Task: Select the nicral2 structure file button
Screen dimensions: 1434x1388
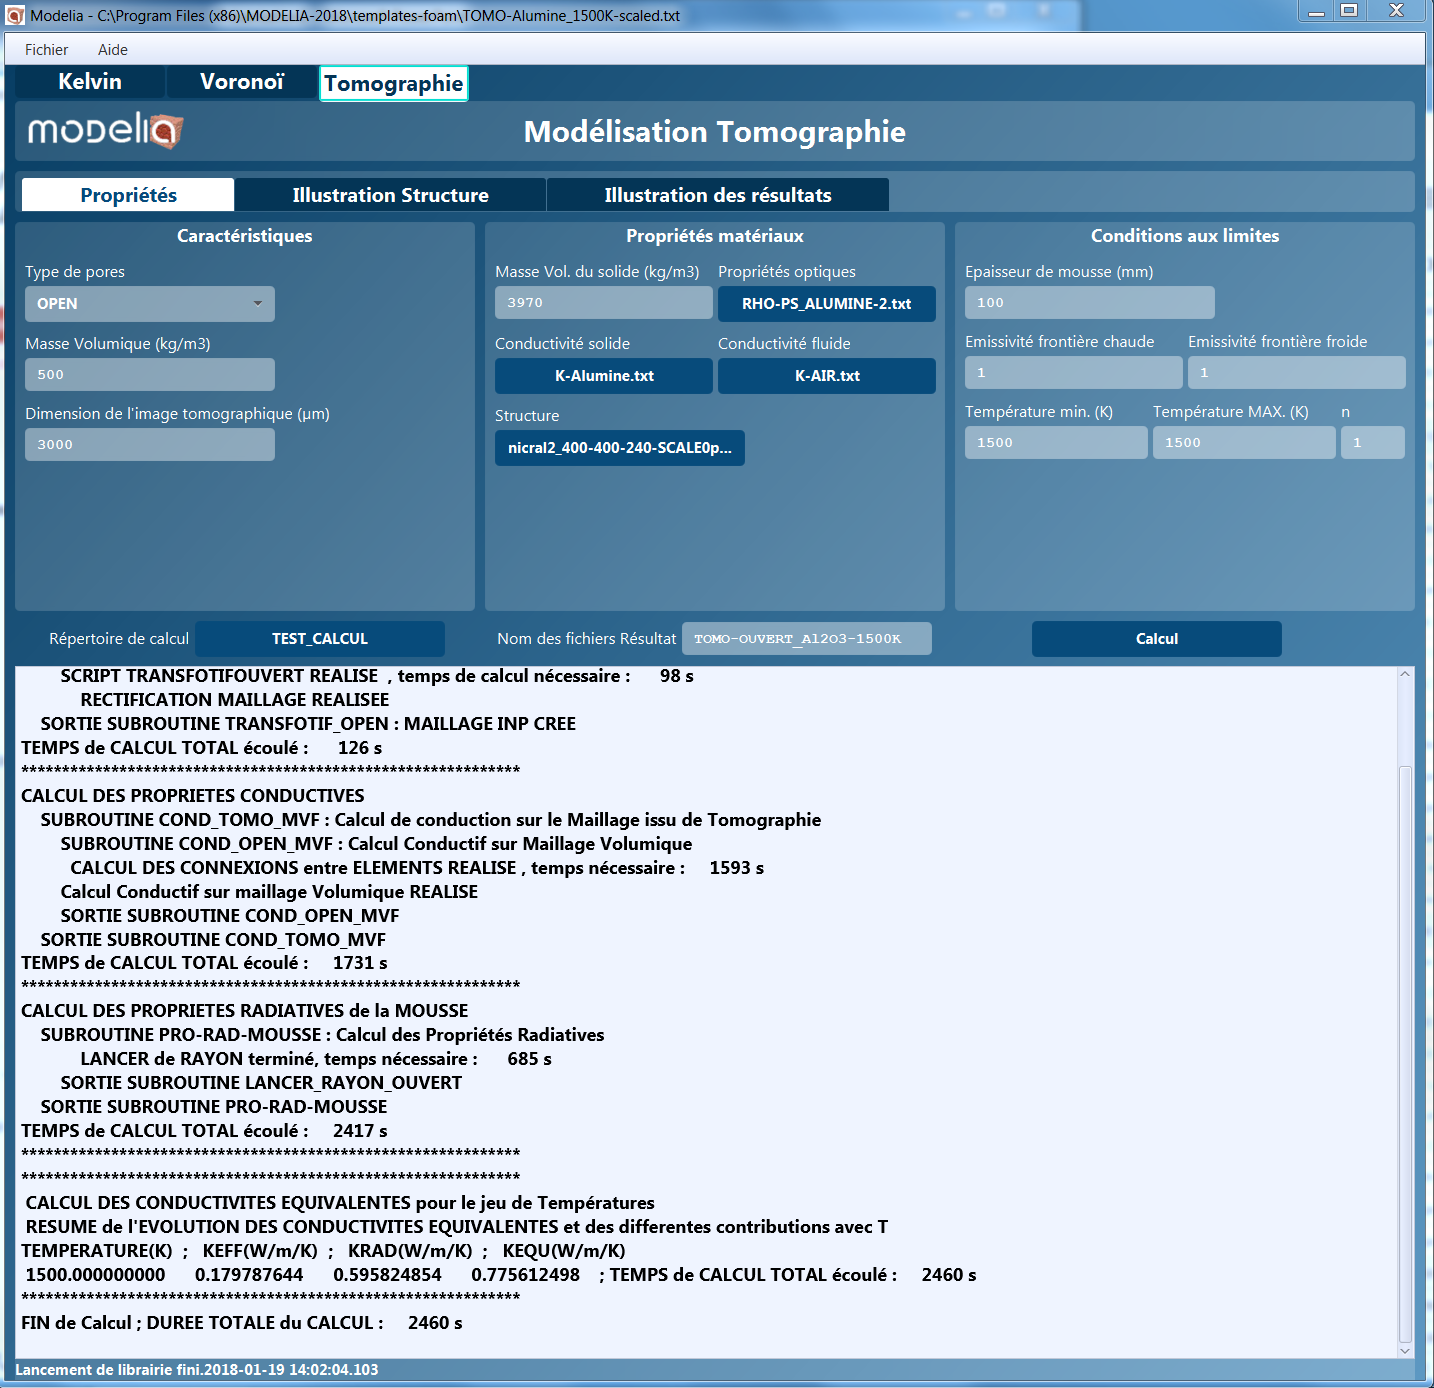Action: pyautogui.click(x=620, y=448)
